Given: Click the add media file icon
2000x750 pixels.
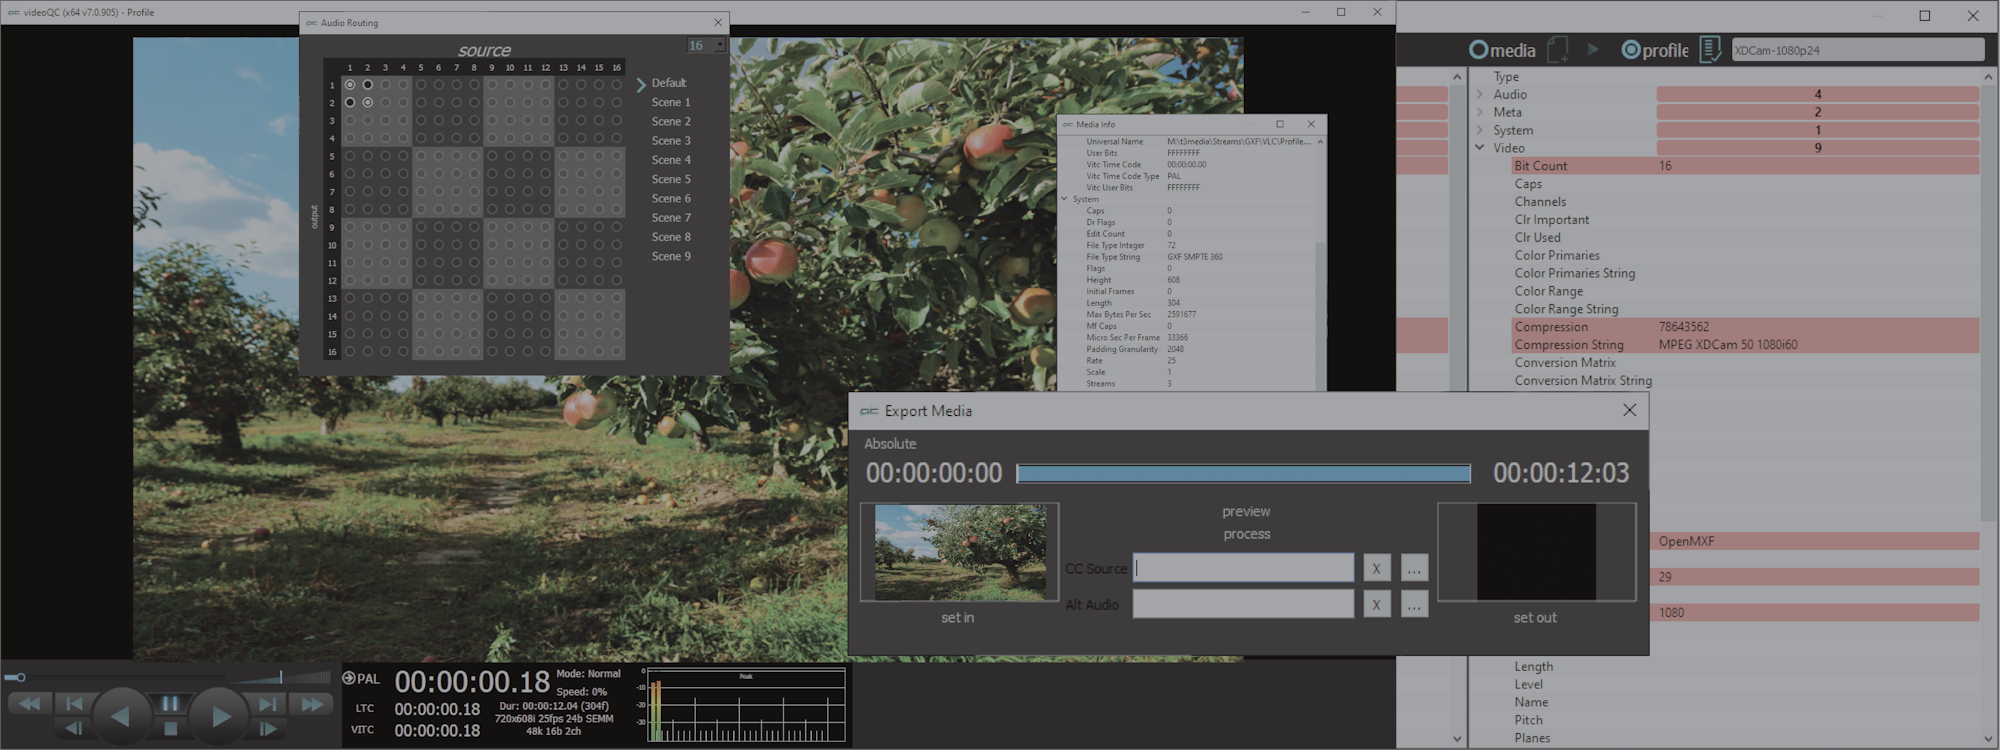Looking at the screenshot, I should pos(1557,49).
